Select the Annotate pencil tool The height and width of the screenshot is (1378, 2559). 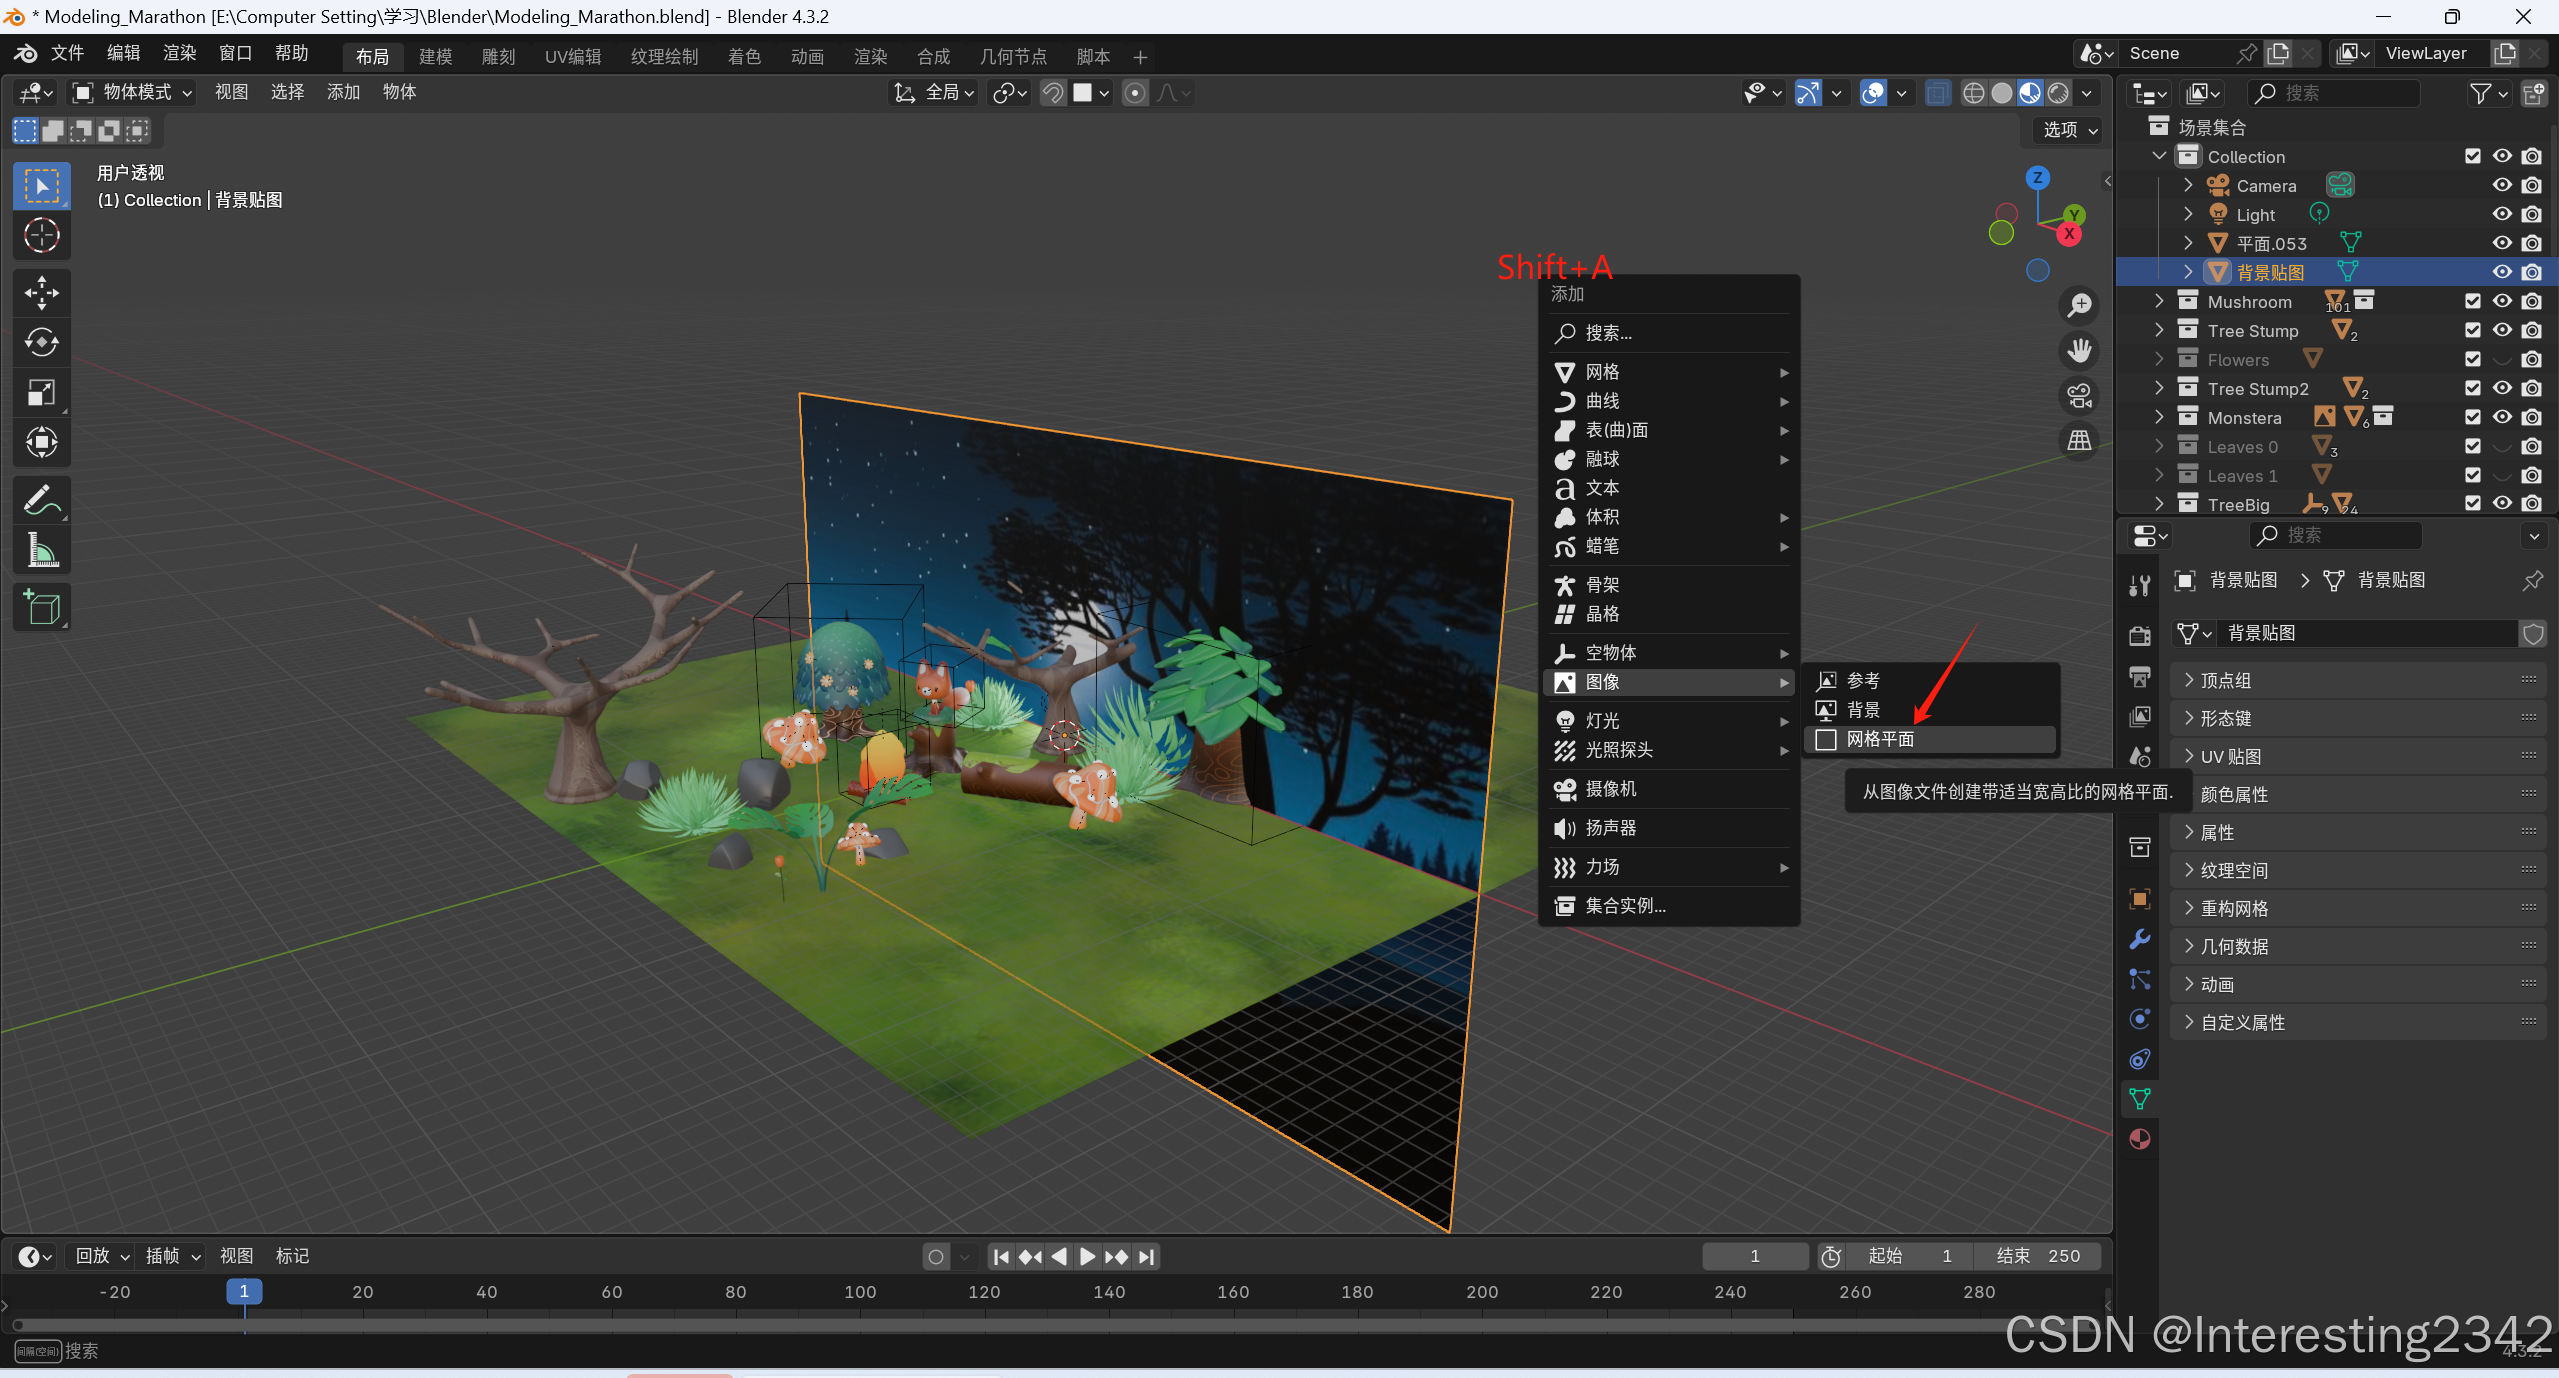[x=41, y=500]
